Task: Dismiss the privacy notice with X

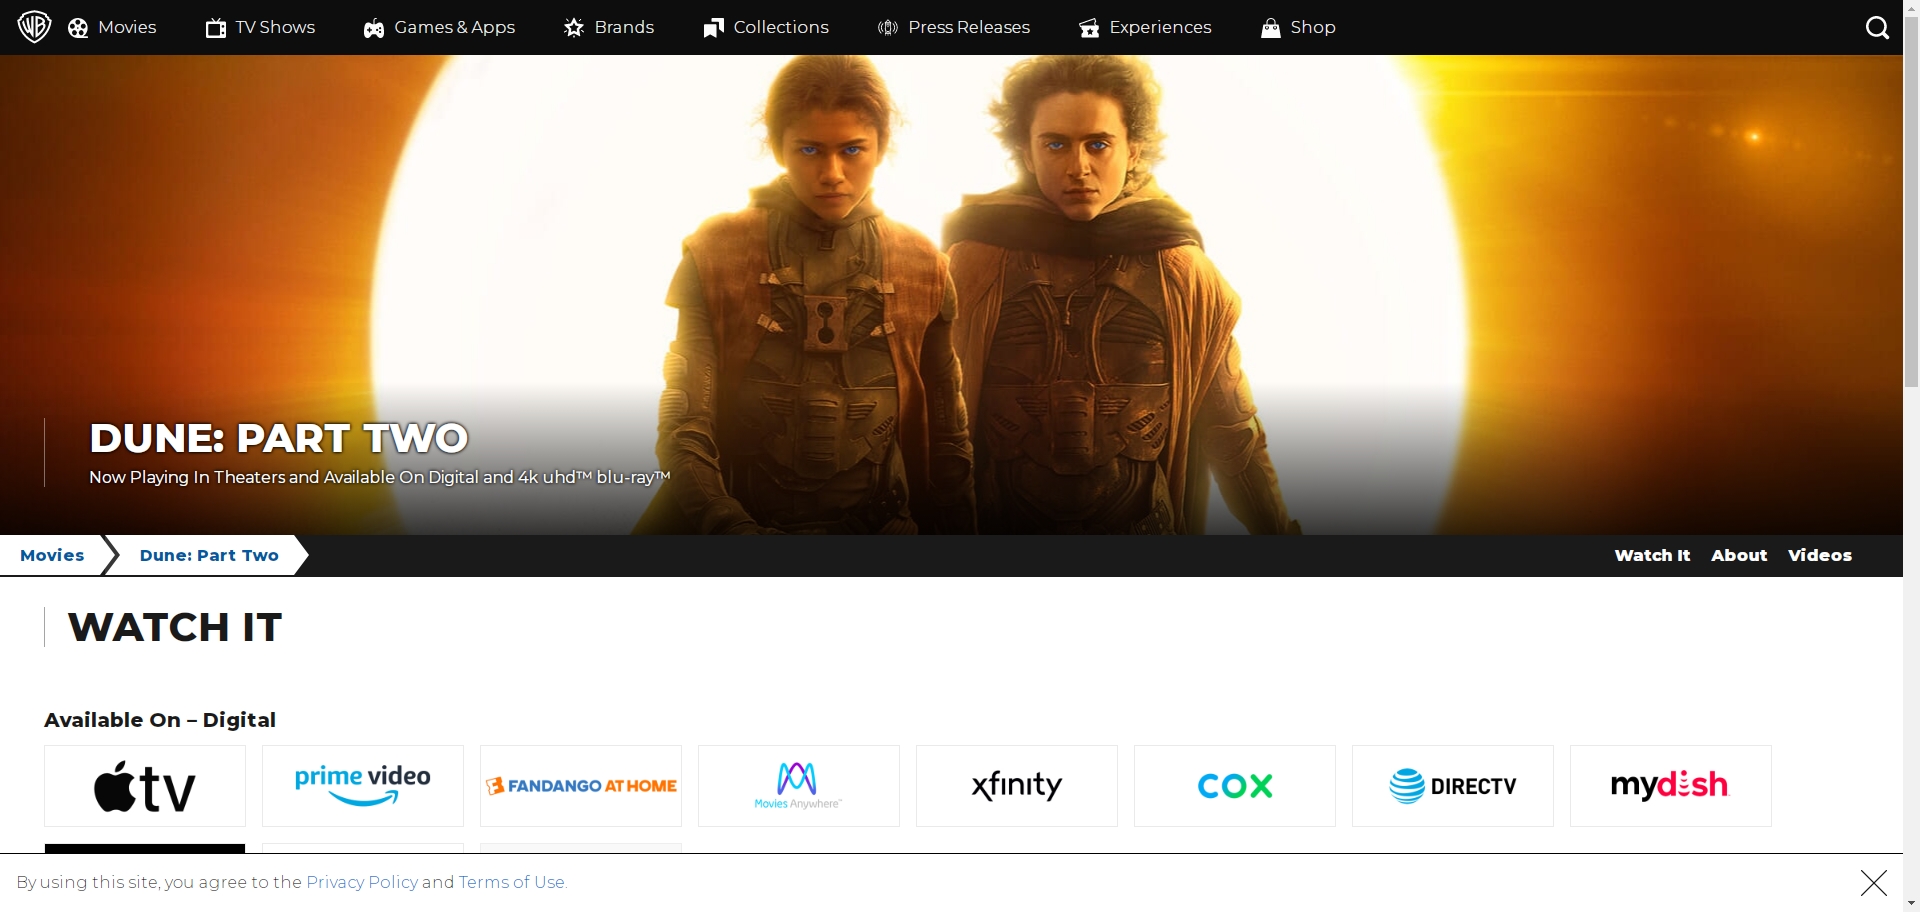Action: (1873, 882)
